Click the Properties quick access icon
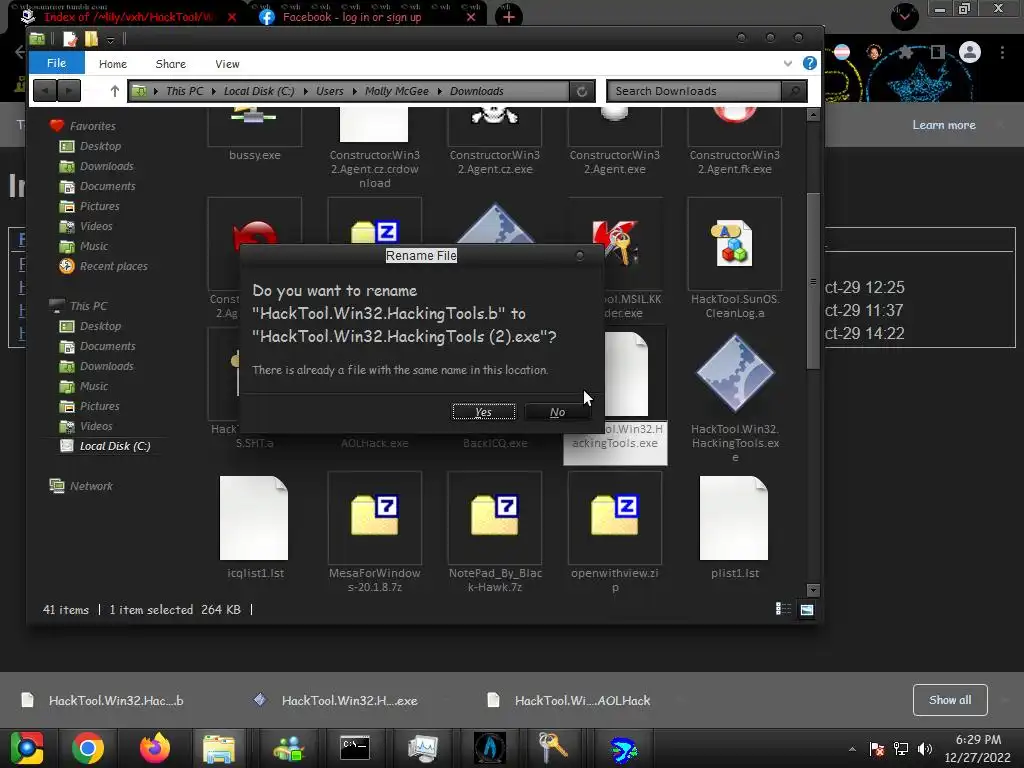 pos(69,39)
